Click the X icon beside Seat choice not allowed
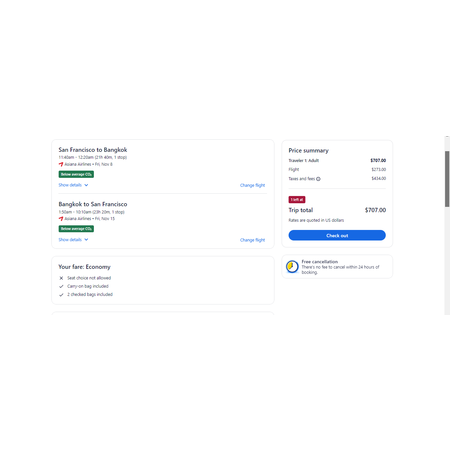This screenshot has width=450, height=450. (61, 278)
